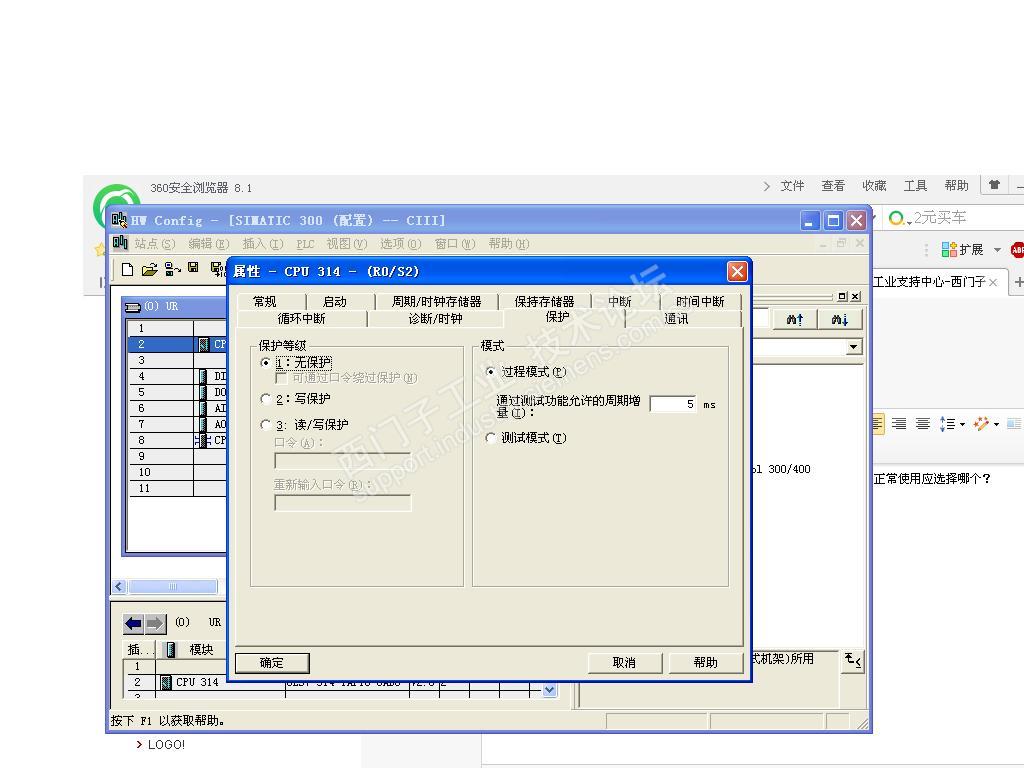
Task: Switch to the 常规 general tab
Action: 265,302
